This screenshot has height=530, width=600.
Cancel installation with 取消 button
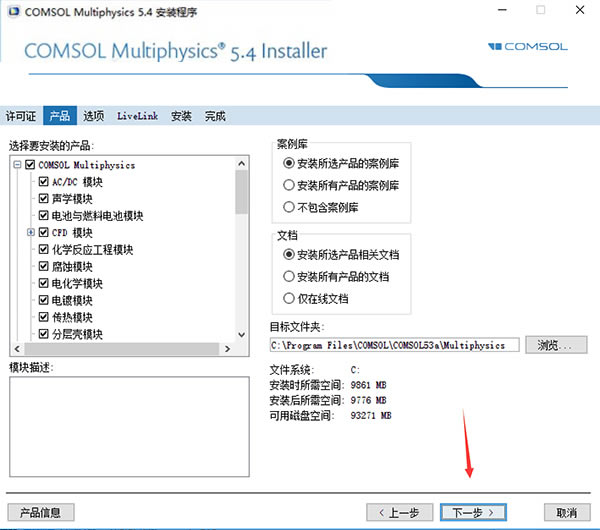tap(567, 512)
